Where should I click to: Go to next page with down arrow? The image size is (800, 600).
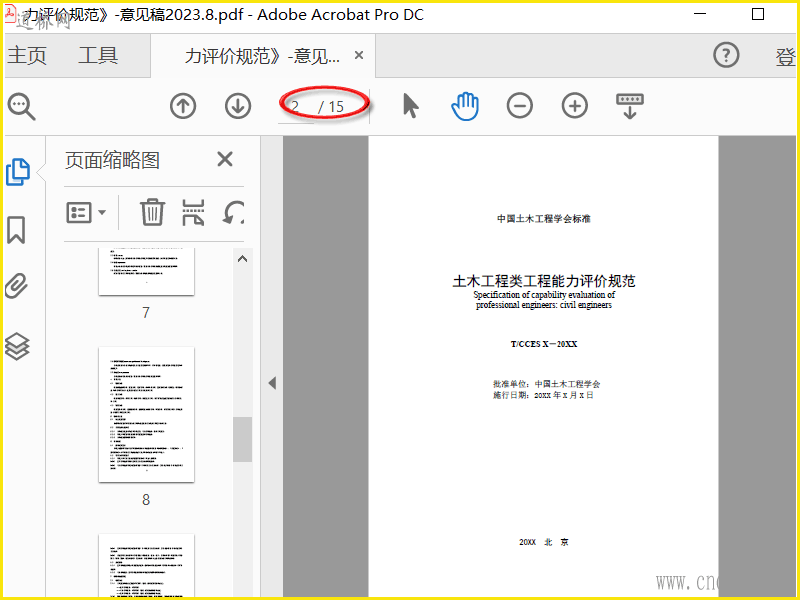pyautogui.click(x=238, y=106)
